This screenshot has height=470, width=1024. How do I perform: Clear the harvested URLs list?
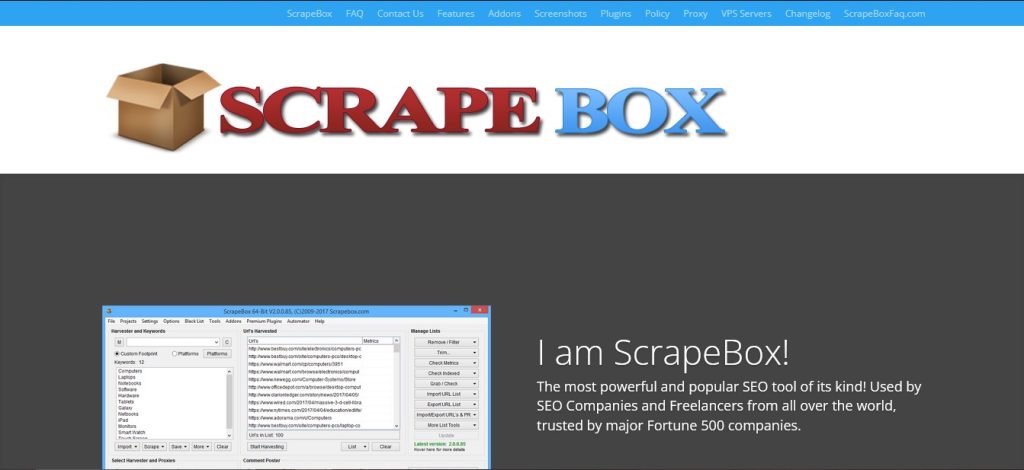(385, 446)
